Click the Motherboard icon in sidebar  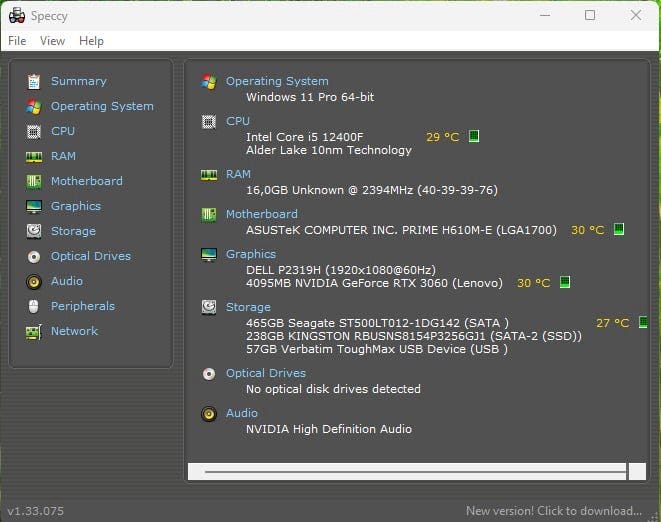pos(34,182)
